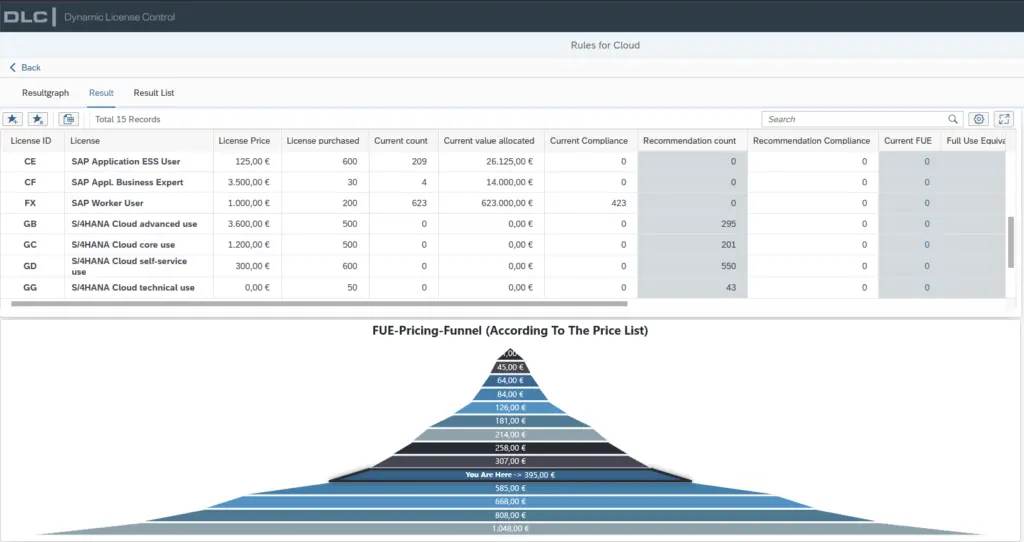Screen dimensions: 1024x542
Task: Click the manage favorites star icon
Action: [38, 119]
